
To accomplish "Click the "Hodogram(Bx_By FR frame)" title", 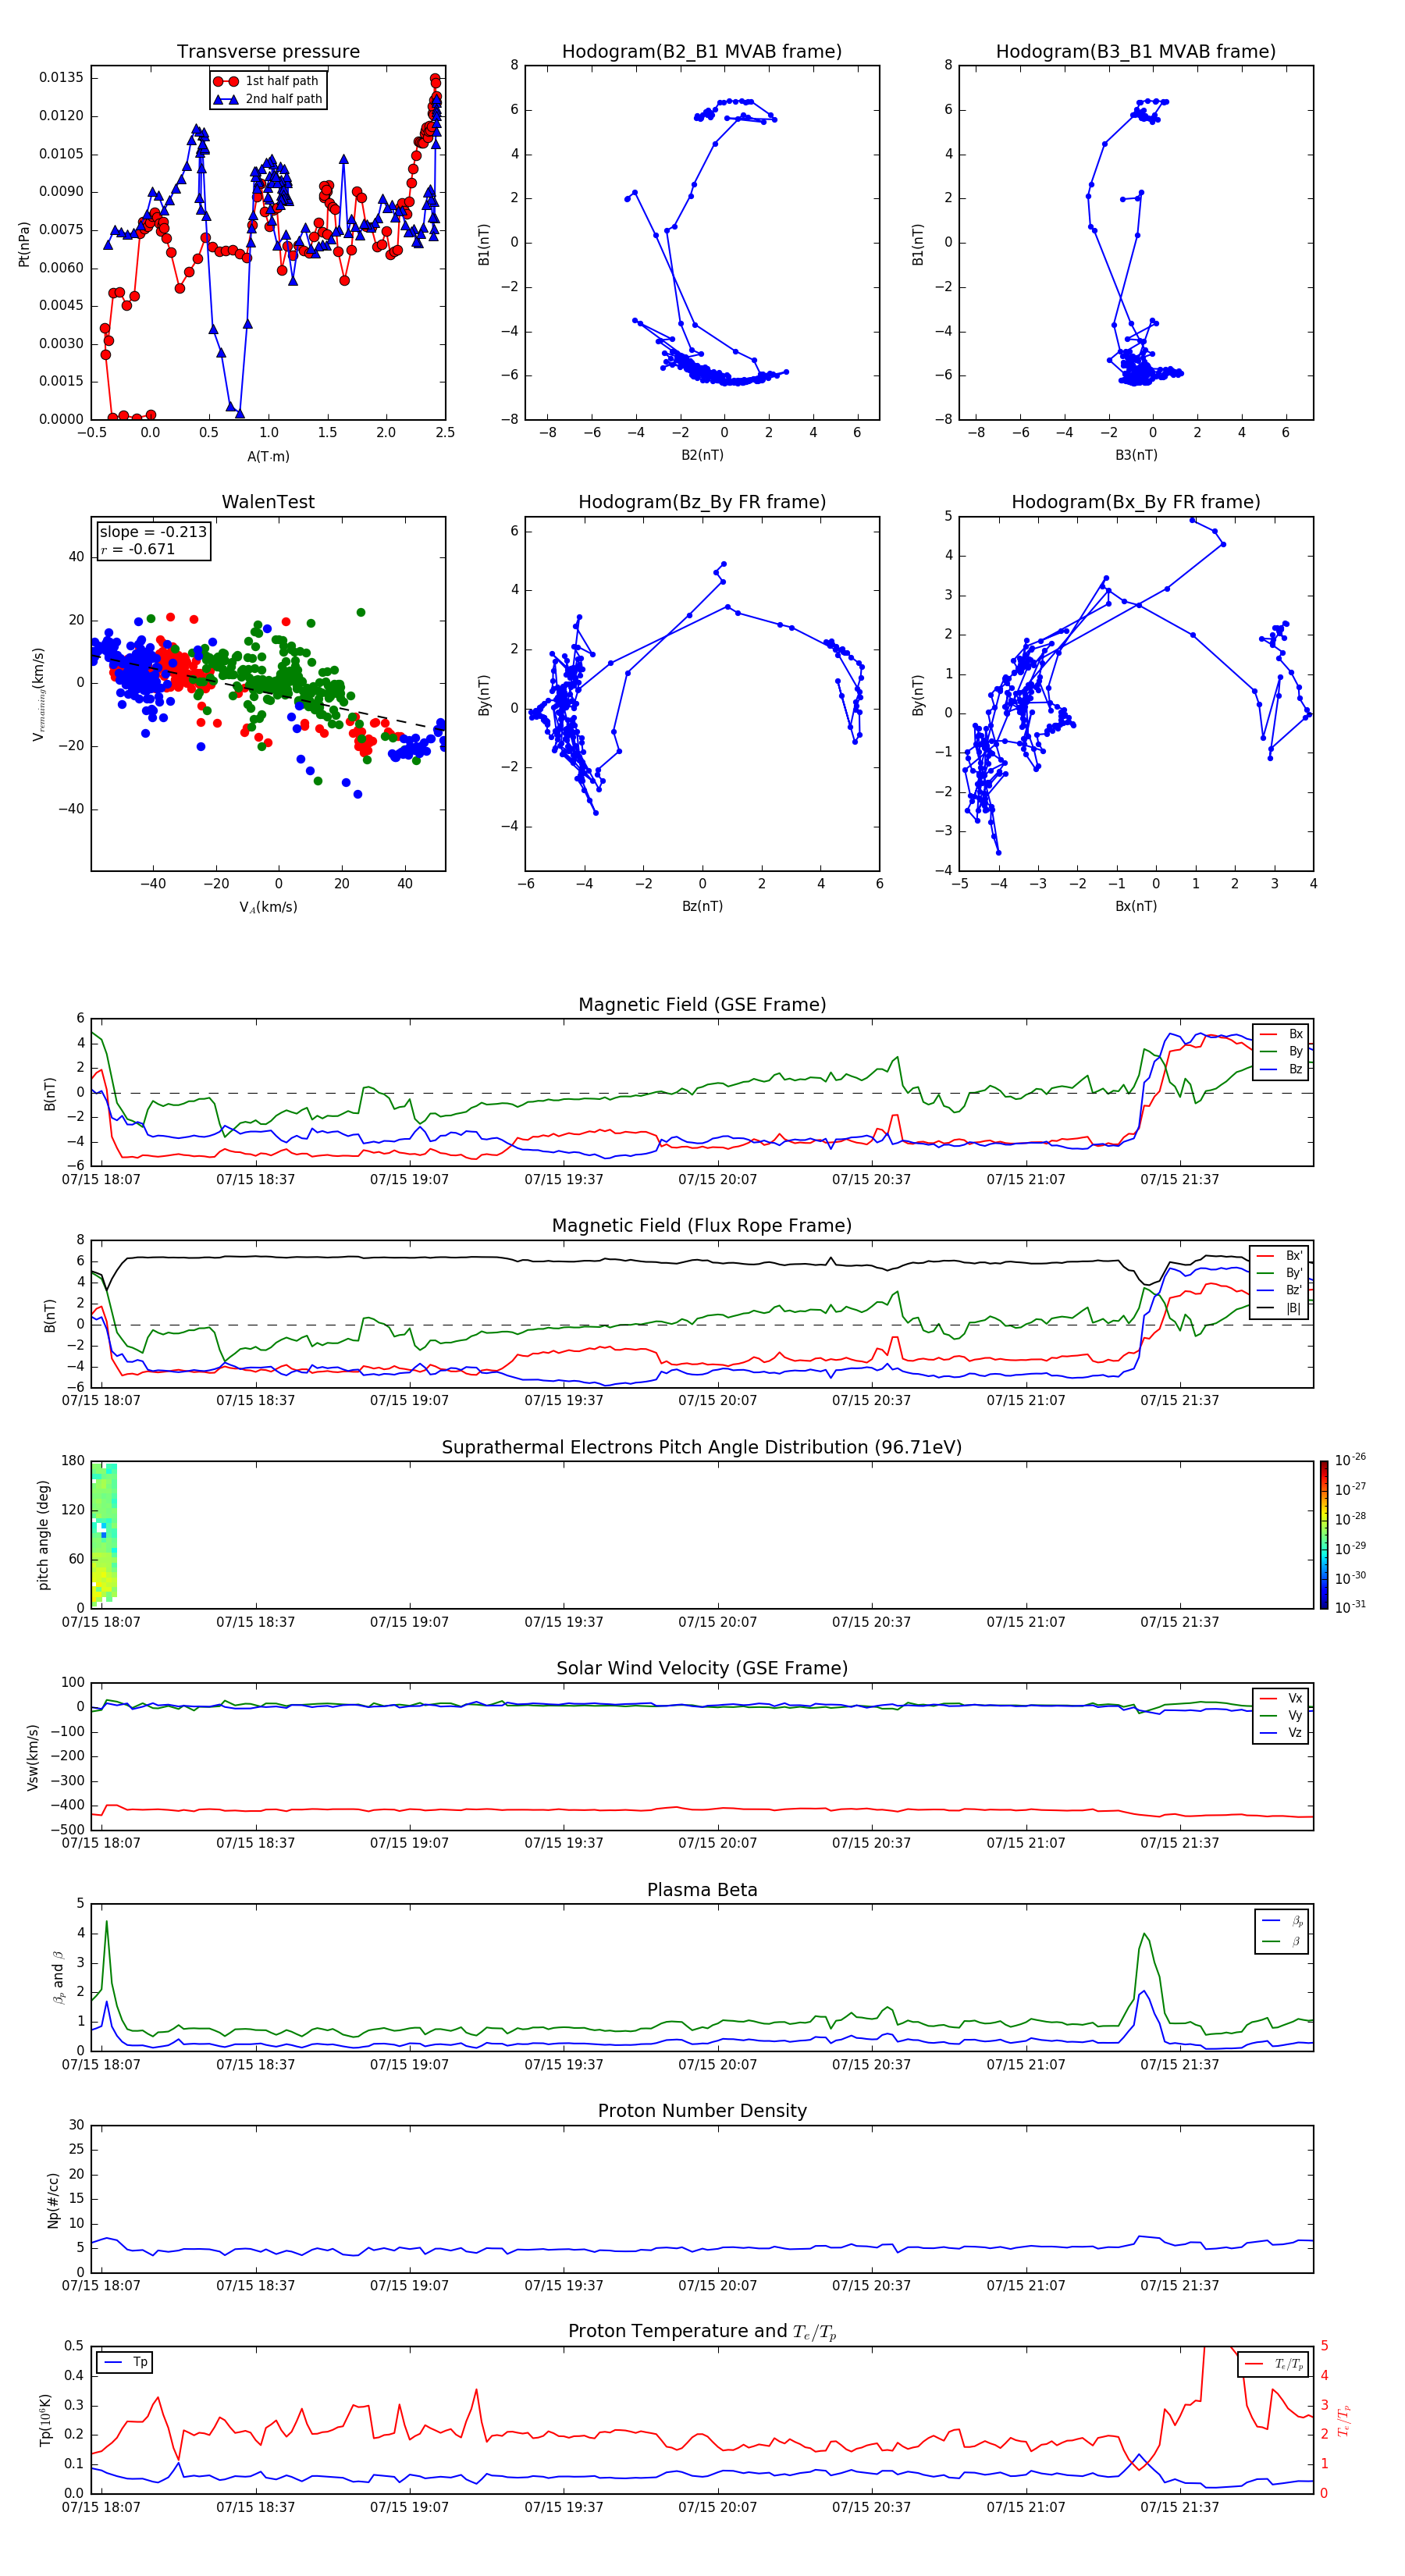I will 1136,502.
